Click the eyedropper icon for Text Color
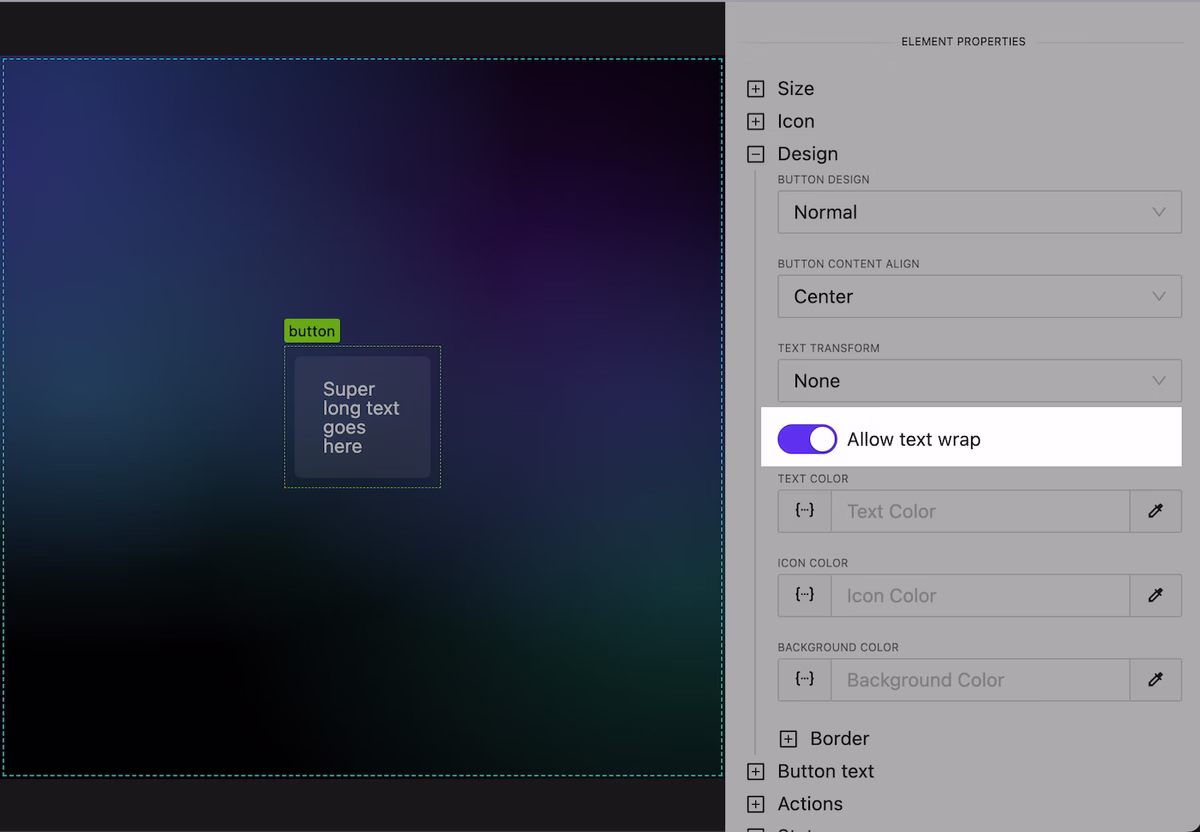This screenshot has width=1200, height=832. coord(1156,511)
